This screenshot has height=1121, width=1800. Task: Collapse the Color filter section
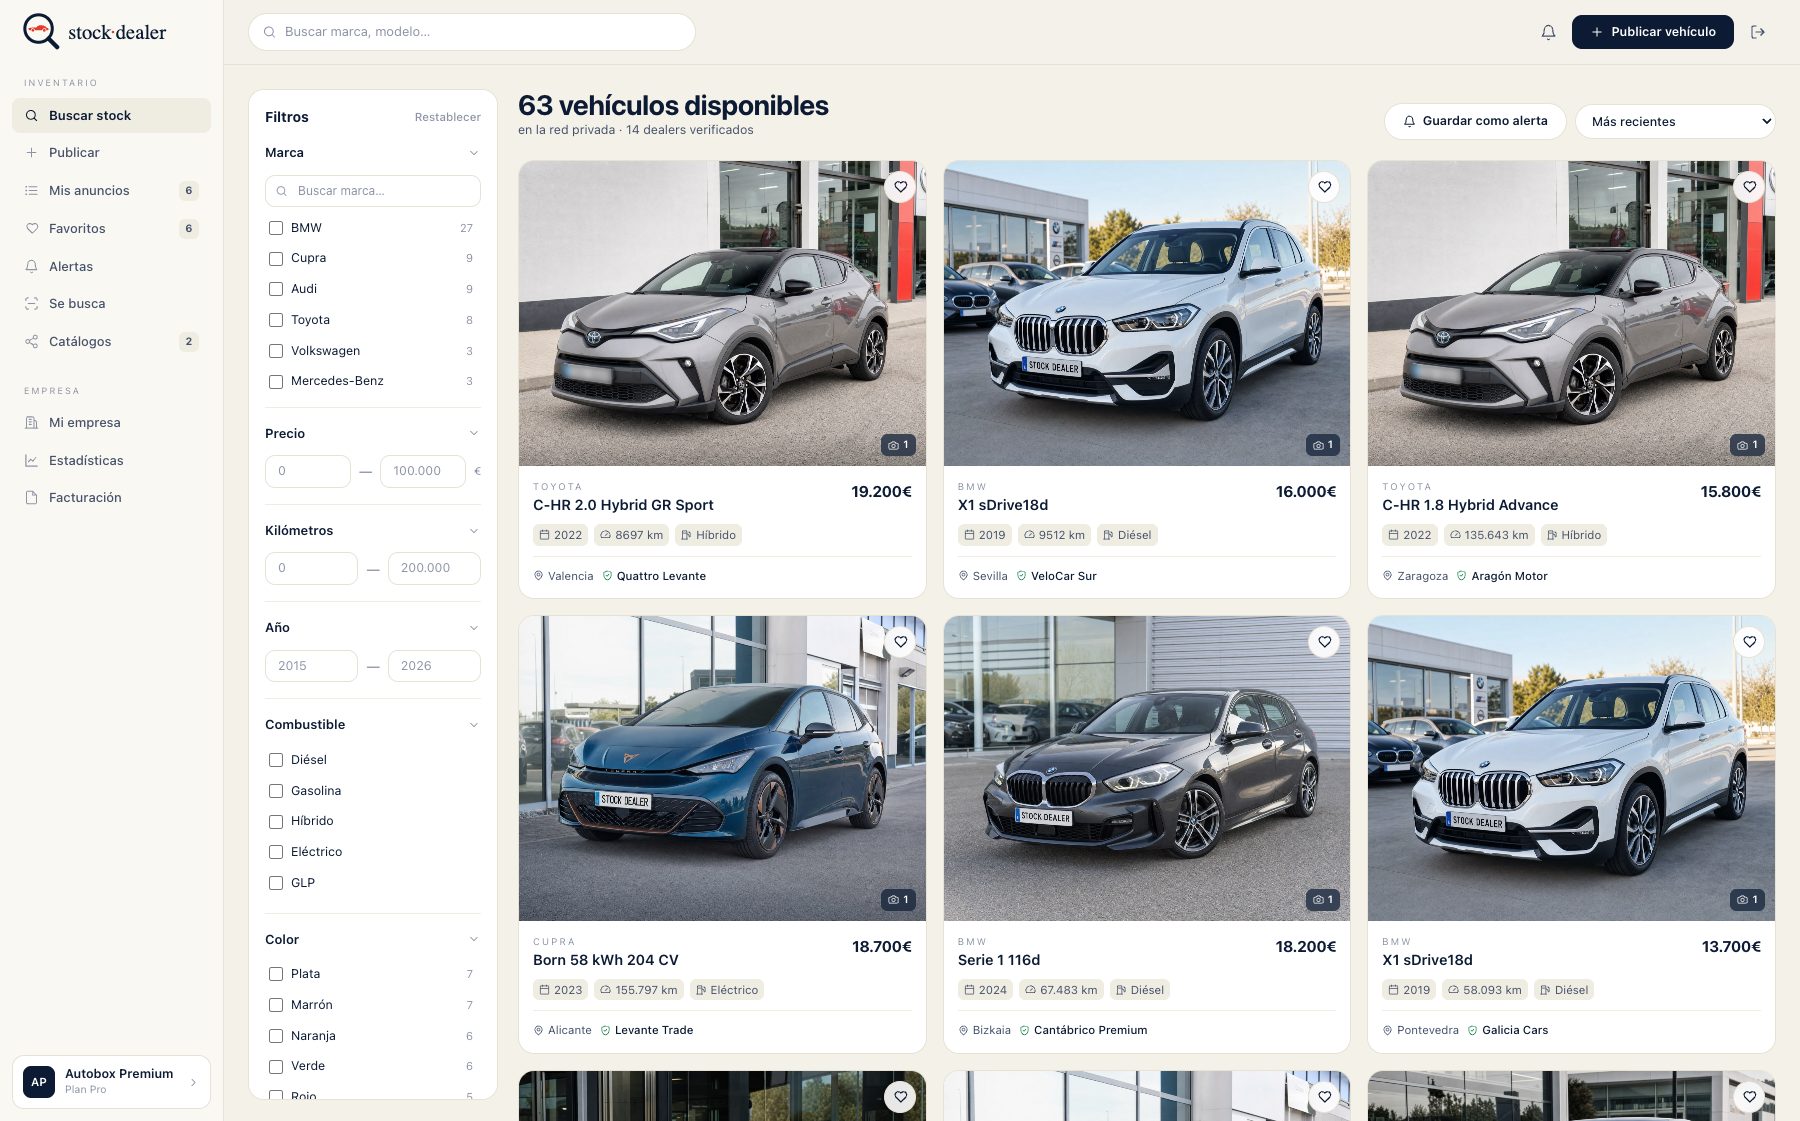click(473, 939)
